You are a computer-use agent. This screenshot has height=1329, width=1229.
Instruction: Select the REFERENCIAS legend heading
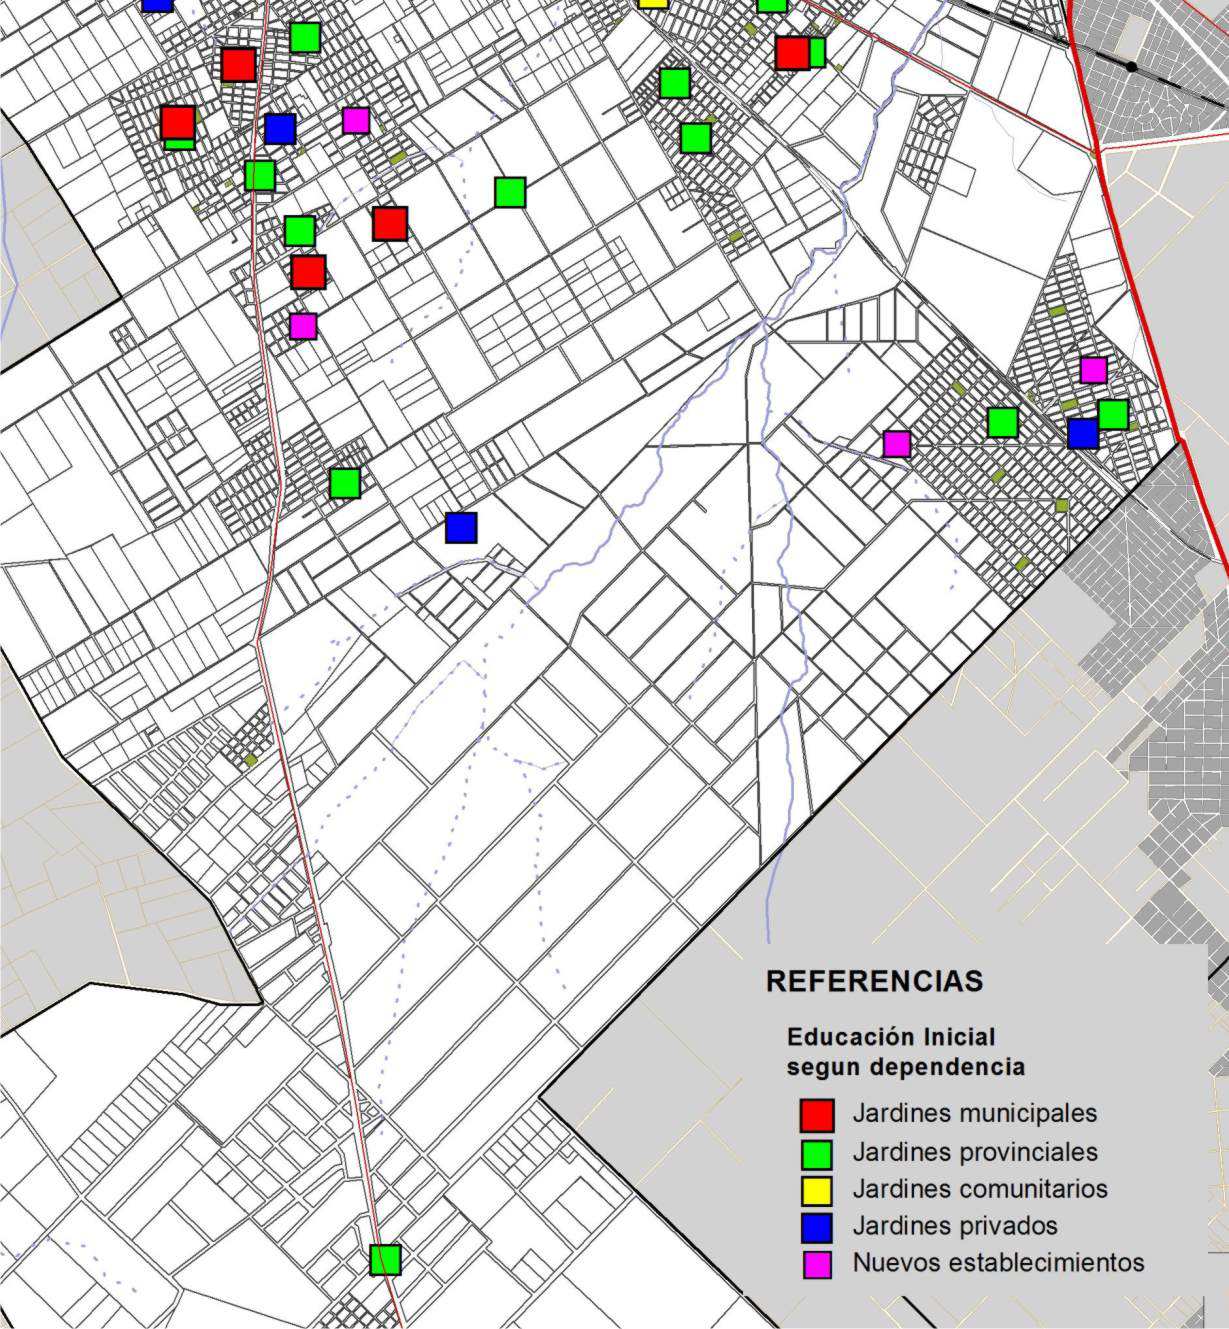(874, 981)
